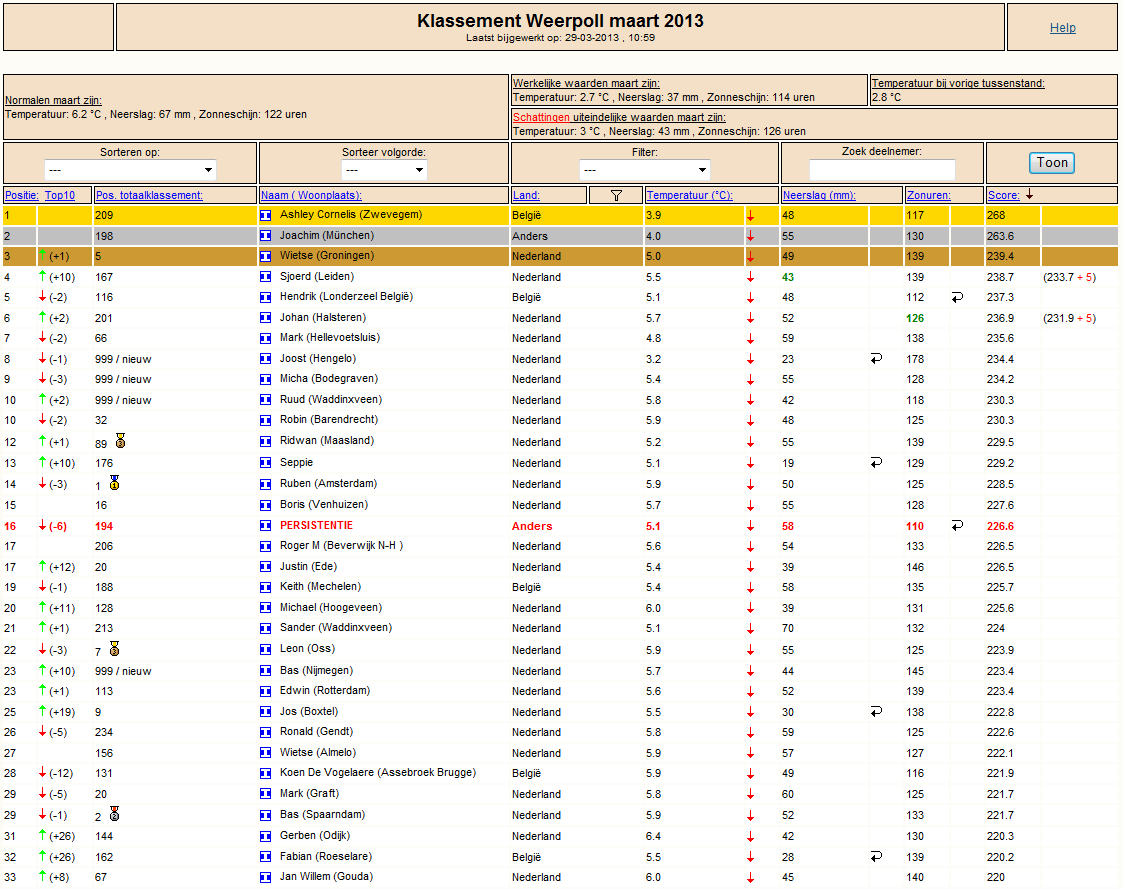
Task: Click the blue icon beside Ashley Cornelis
Action: 265,215
